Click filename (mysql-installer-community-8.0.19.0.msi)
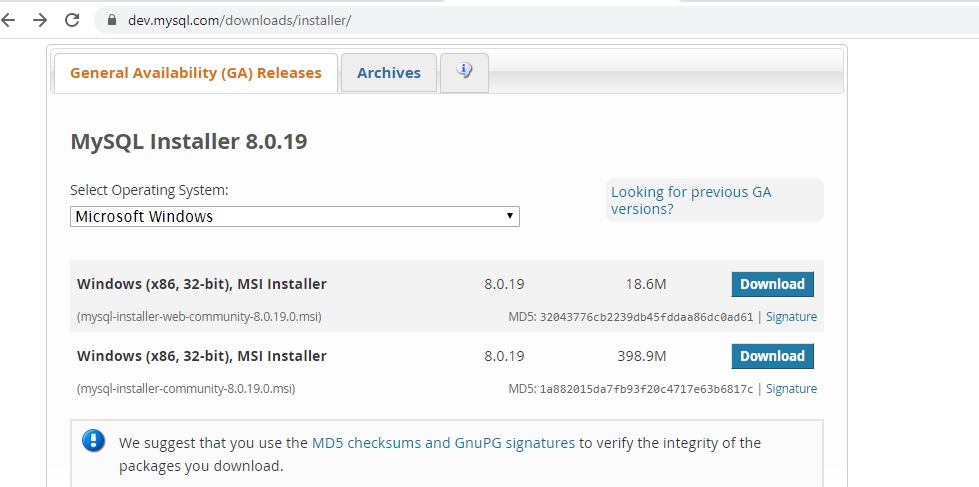Viewport: 979px width, 487px height. 186,388
